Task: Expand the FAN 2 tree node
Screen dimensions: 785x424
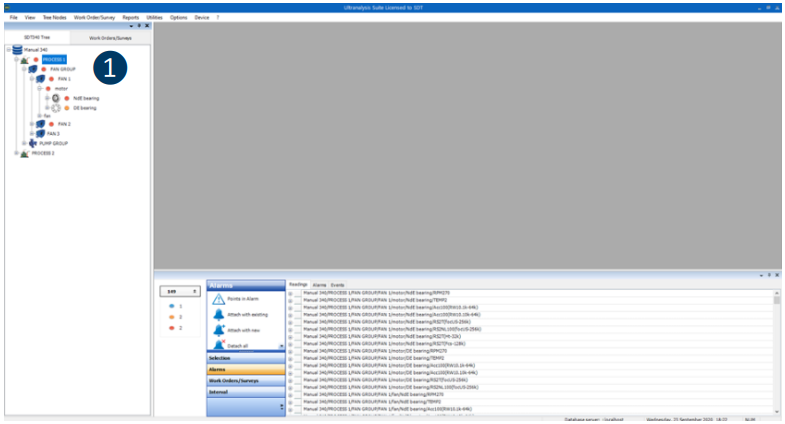Action: [31, 124]
